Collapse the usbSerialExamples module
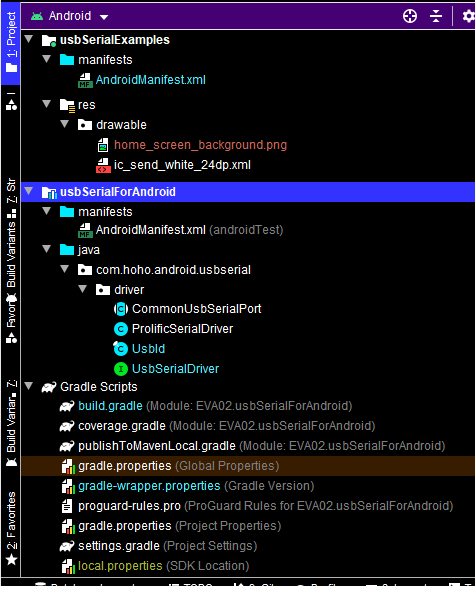Viewport: 475px width, 611px height. tap(29, 39)
